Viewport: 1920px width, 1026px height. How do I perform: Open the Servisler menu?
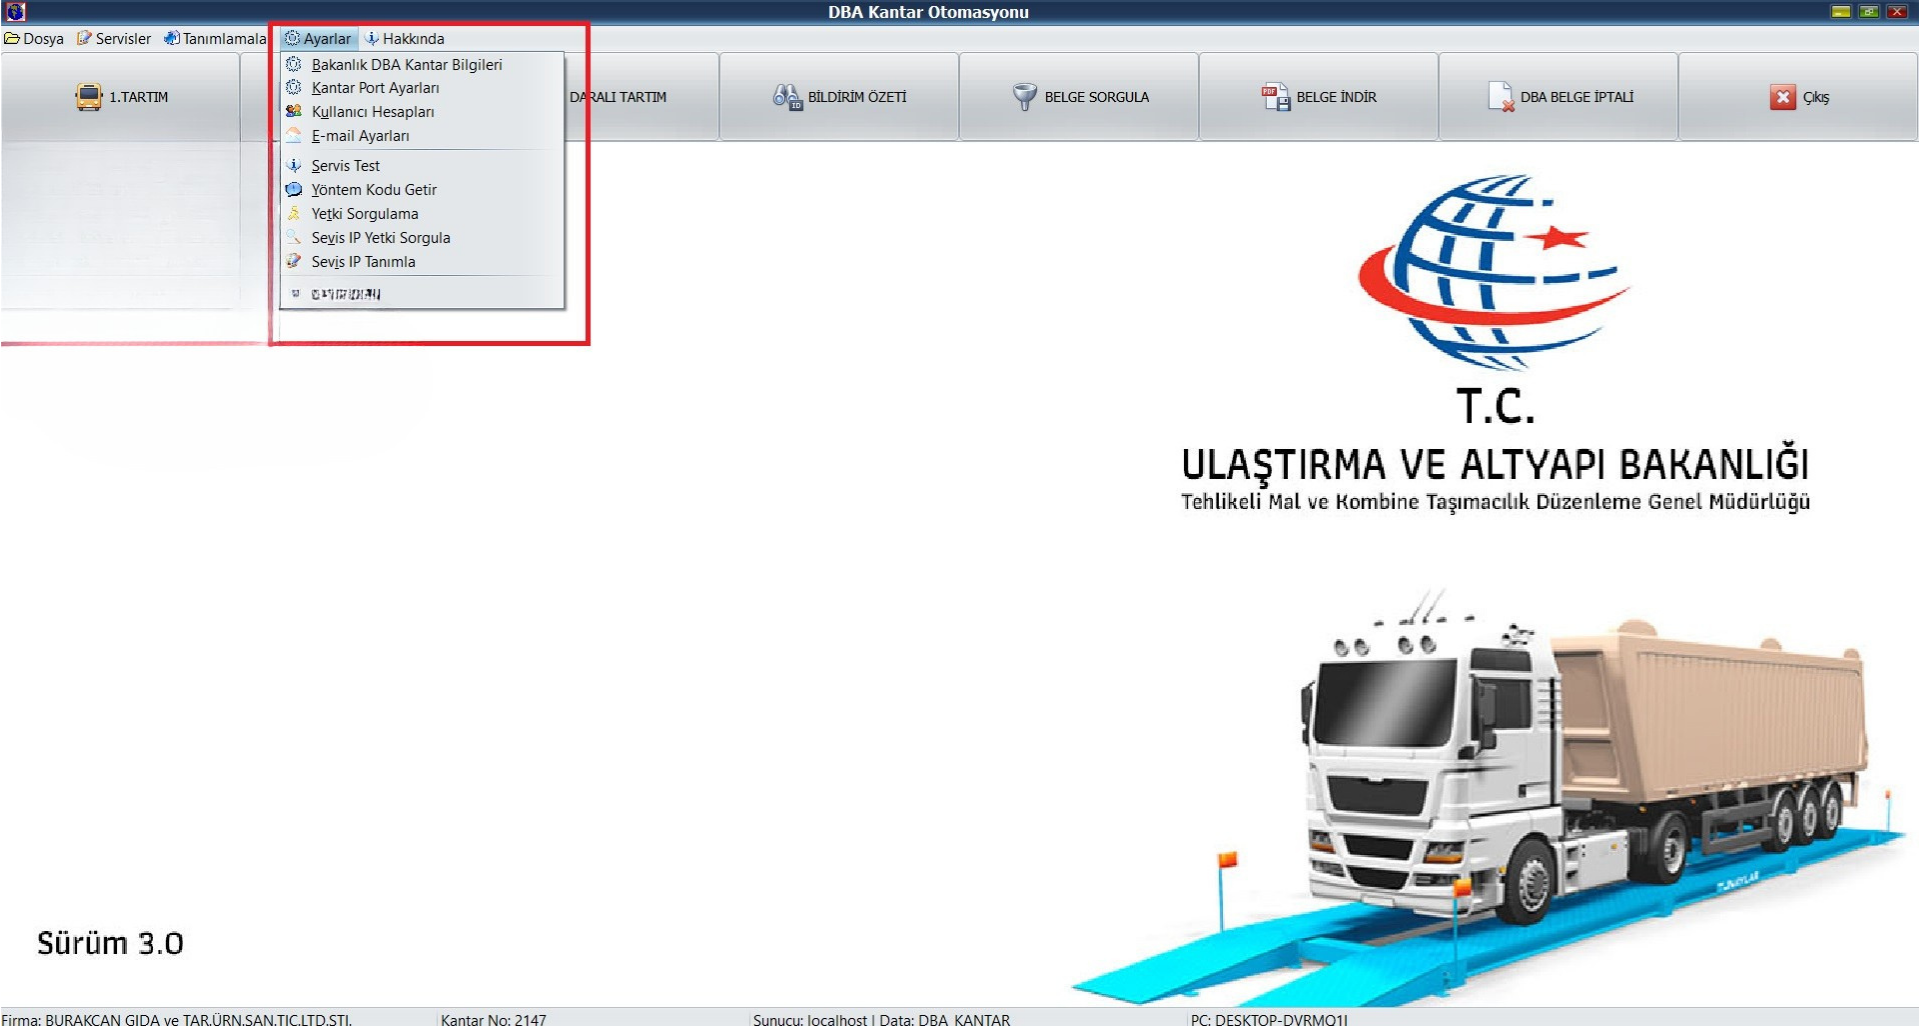pyautogui.click(x=114, y=39)
